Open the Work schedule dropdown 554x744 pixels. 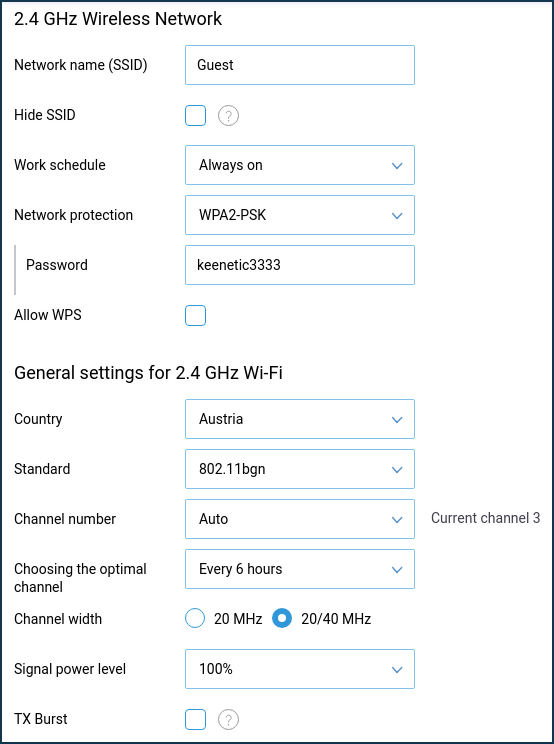click(300, 165)
